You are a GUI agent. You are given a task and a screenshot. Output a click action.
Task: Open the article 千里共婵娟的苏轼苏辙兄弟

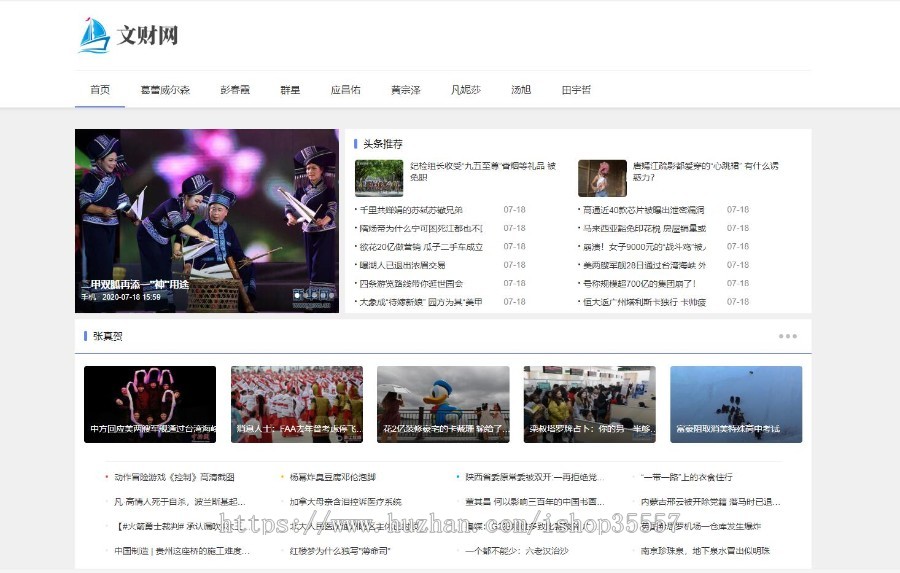click(411, 210)
